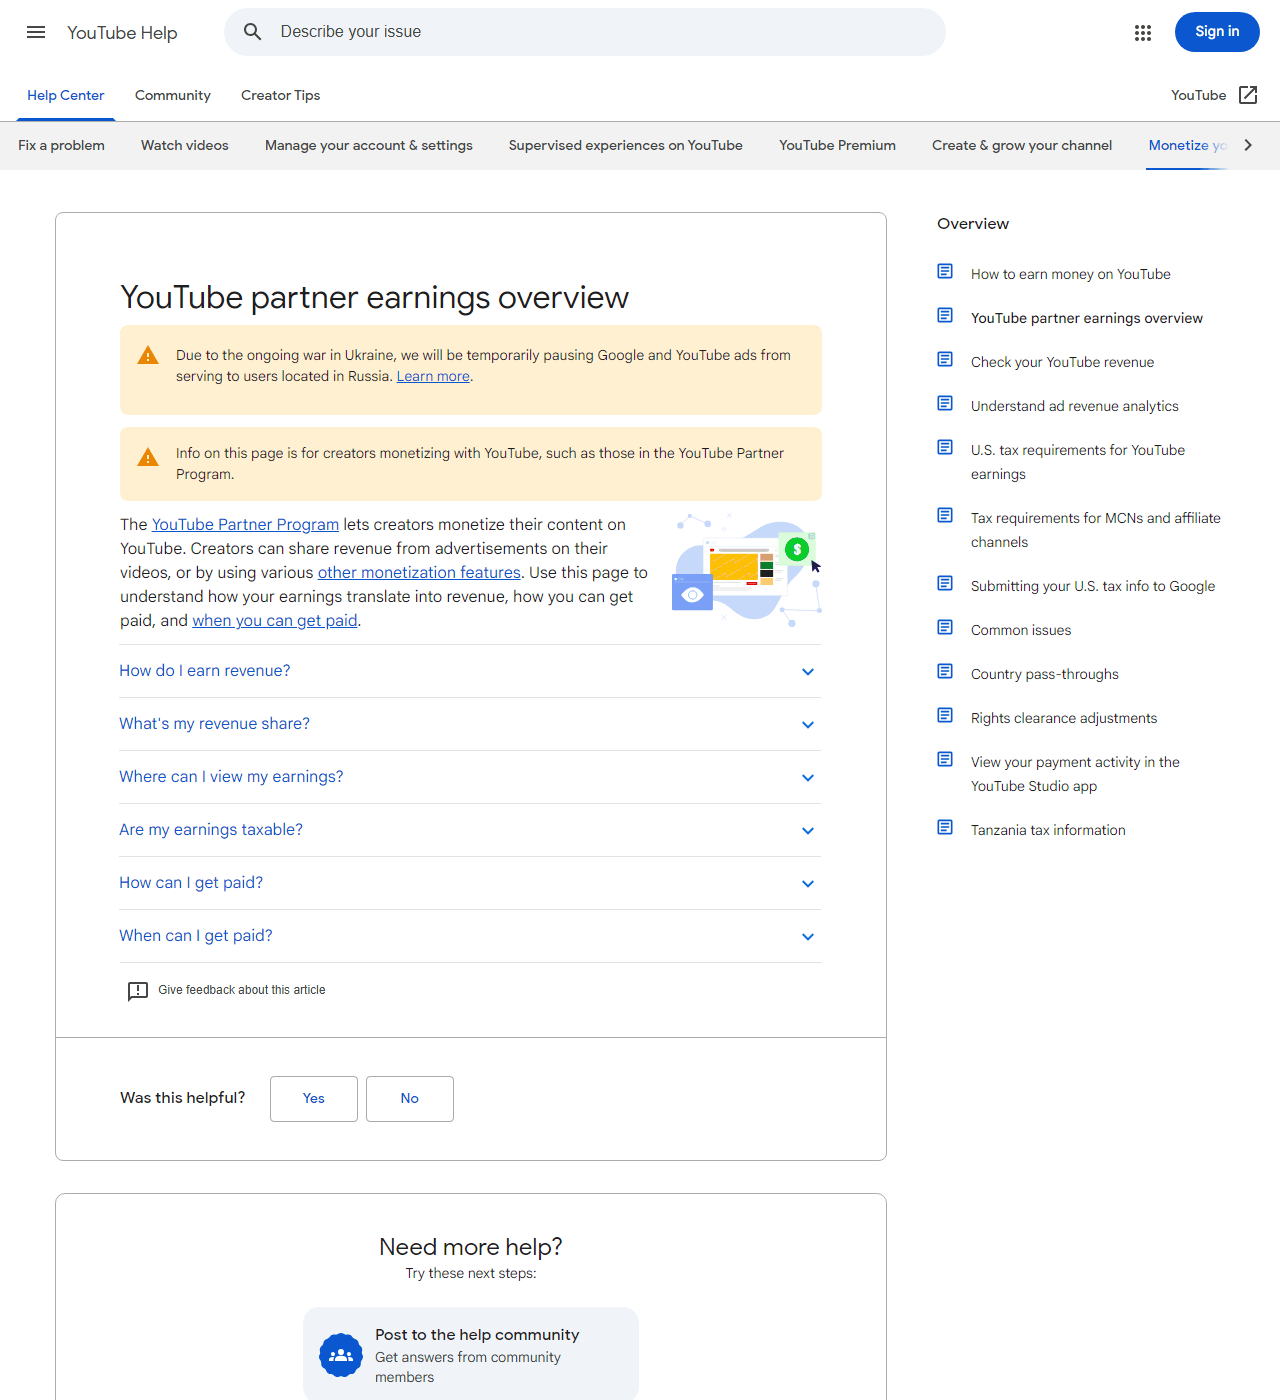The height and width of the screenshot is (1400, 1280).
Task: Open the hamburger main menu
Action: pos(36,32)
